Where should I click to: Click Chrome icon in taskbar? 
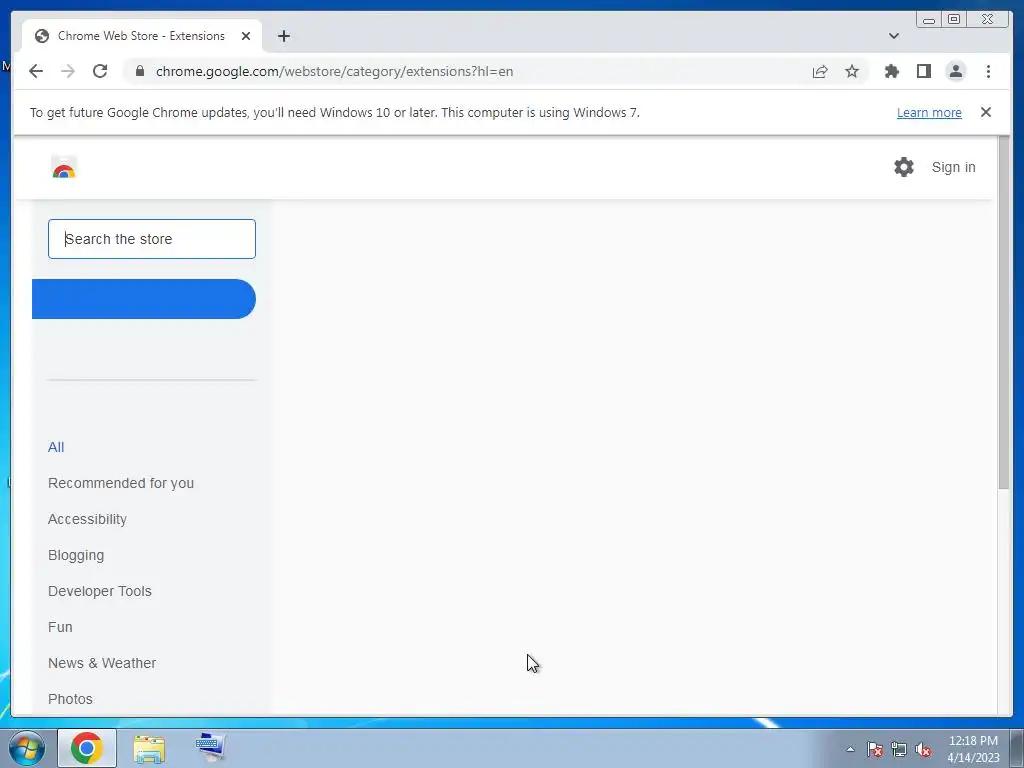tap(87, 748)
